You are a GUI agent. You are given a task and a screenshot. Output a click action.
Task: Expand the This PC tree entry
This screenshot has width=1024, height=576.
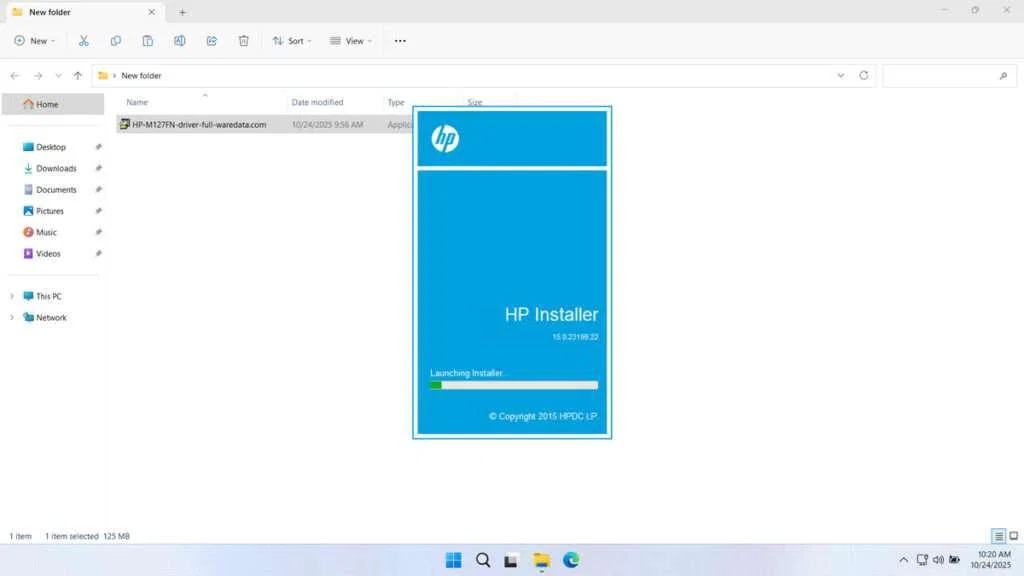point(14,296)
